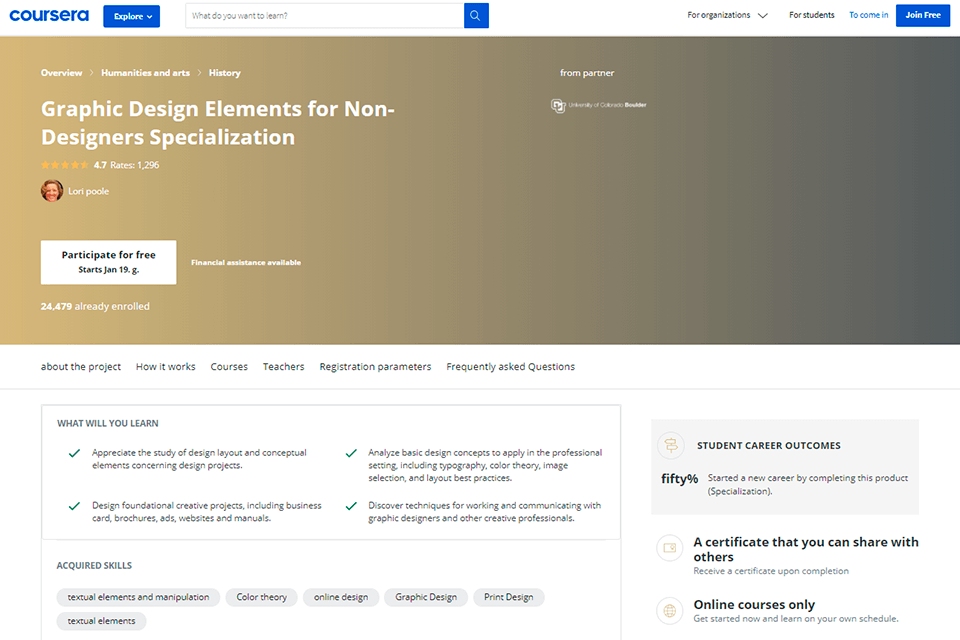The height and width of the screenshot is (640, 960).
Task: Click the Humanities and arts breadcrumb
Action: [x=145, y=73]
